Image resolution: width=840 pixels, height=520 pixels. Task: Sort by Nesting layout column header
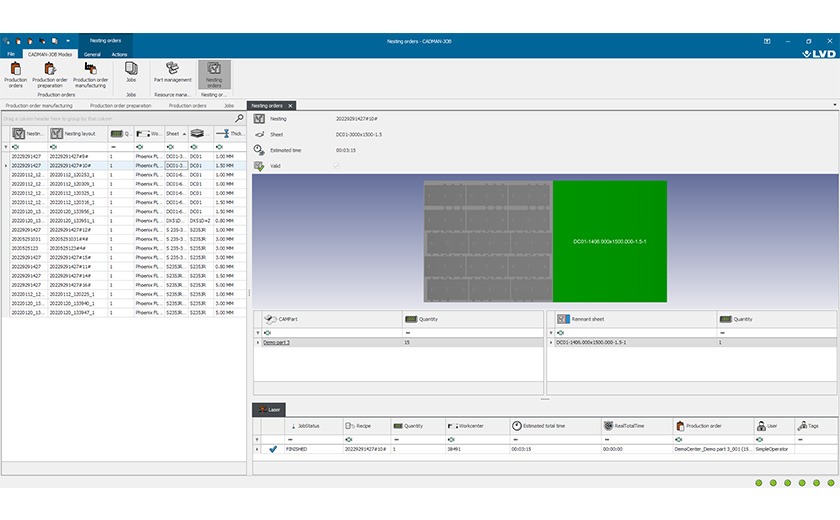click(x=77, y=133)
